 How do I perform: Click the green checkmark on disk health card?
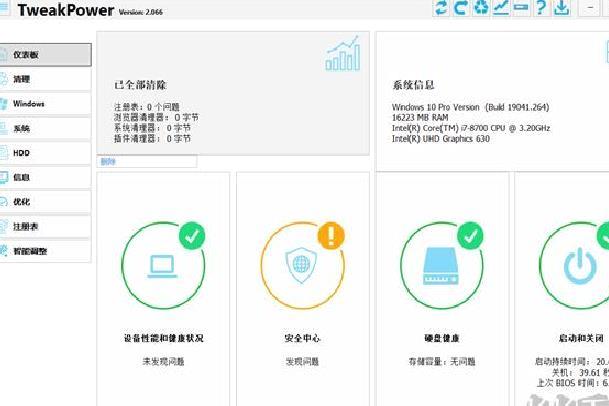tap(470, 235)
